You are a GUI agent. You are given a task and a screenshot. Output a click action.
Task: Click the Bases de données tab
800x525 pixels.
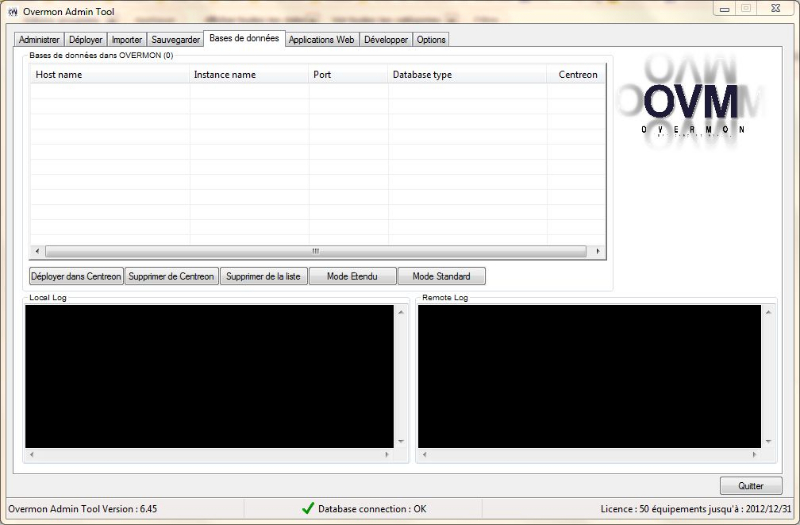point(244,38)
